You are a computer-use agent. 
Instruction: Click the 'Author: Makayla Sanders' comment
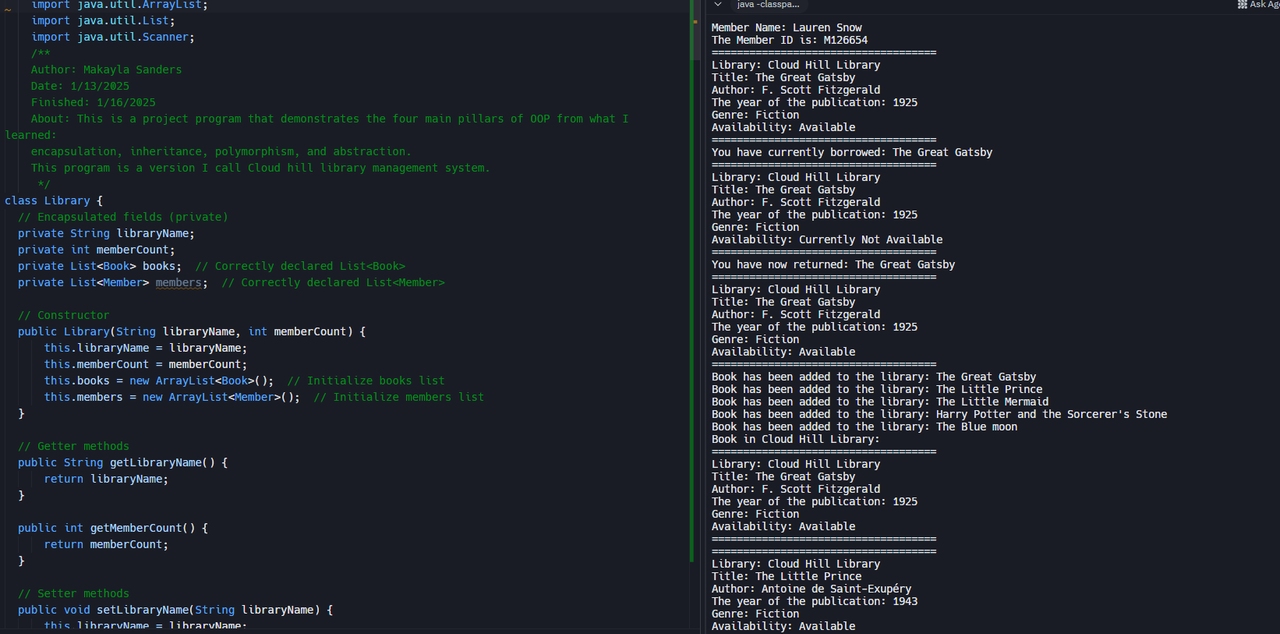click(x=106, y=70)
